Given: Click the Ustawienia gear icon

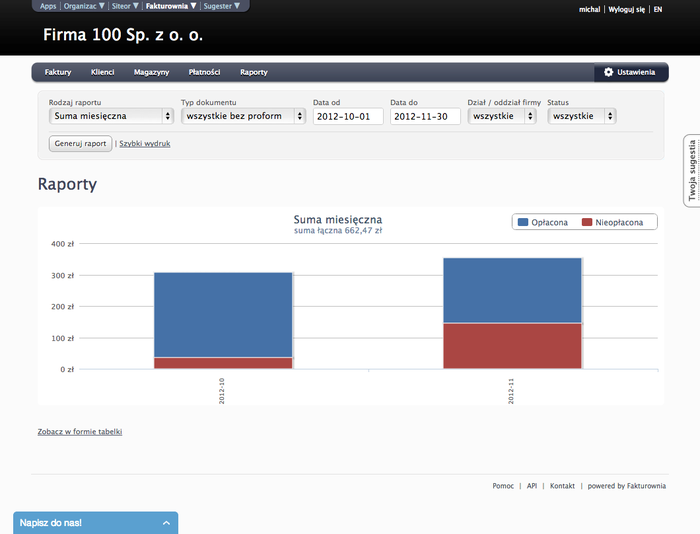Looking at the screenshot, I should (x=608, y=73).
